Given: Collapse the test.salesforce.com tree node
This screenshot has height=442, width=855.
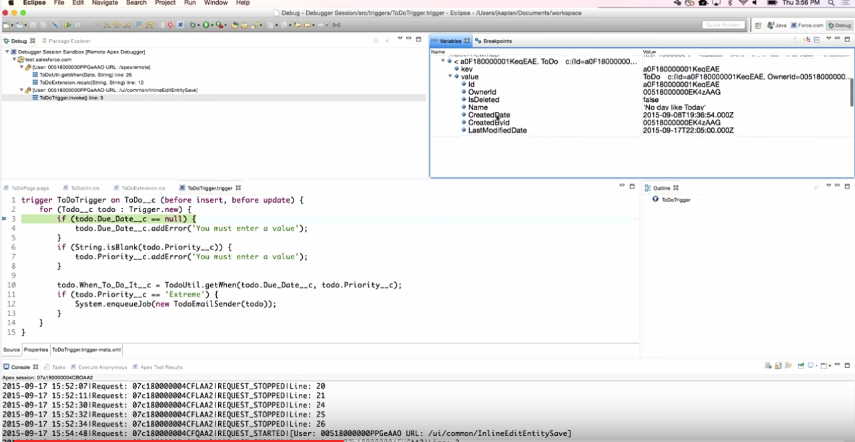Looking at the screenshot, I should [x=14, y=59].
